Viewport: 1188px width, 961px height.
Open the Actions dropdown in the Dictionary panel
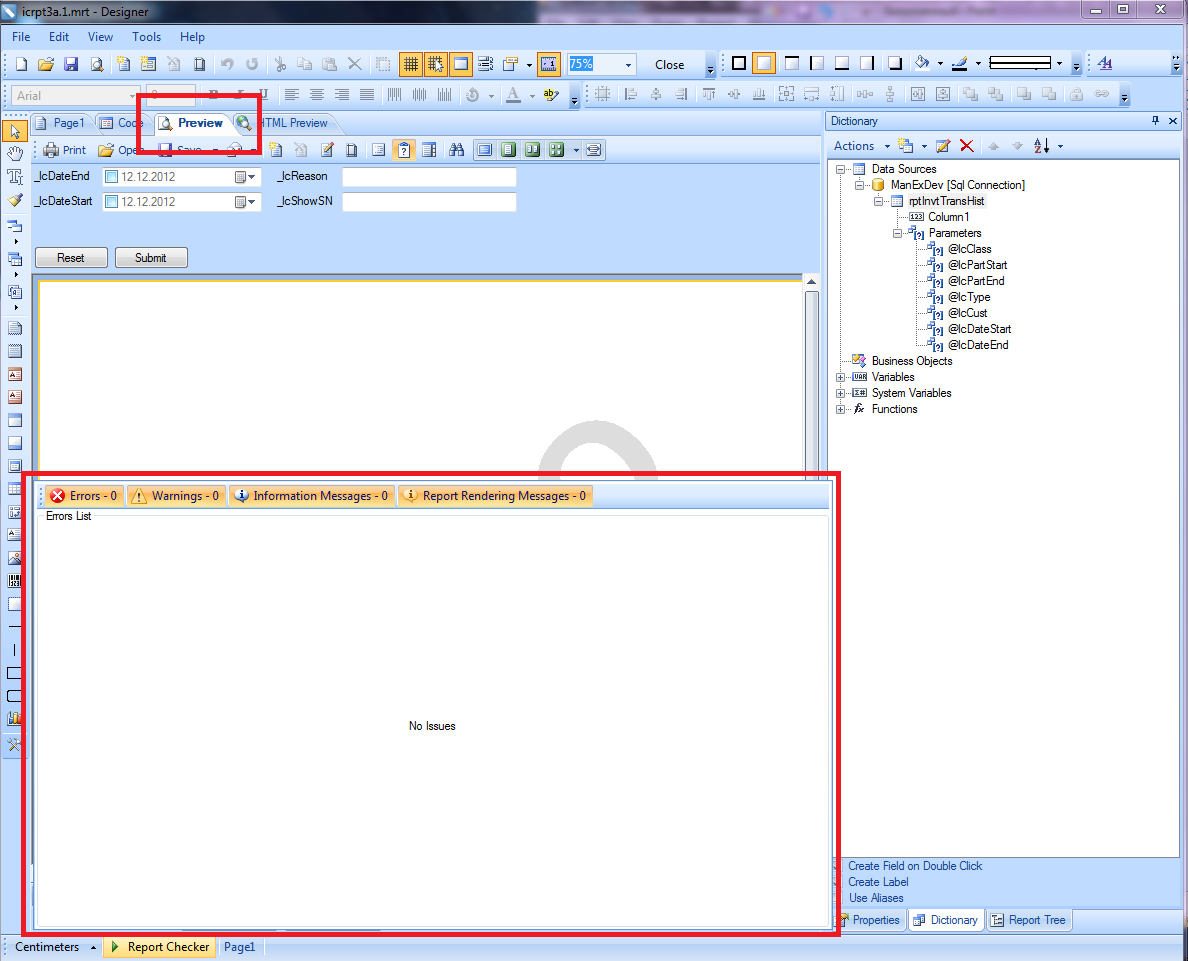tap(861, 146)
